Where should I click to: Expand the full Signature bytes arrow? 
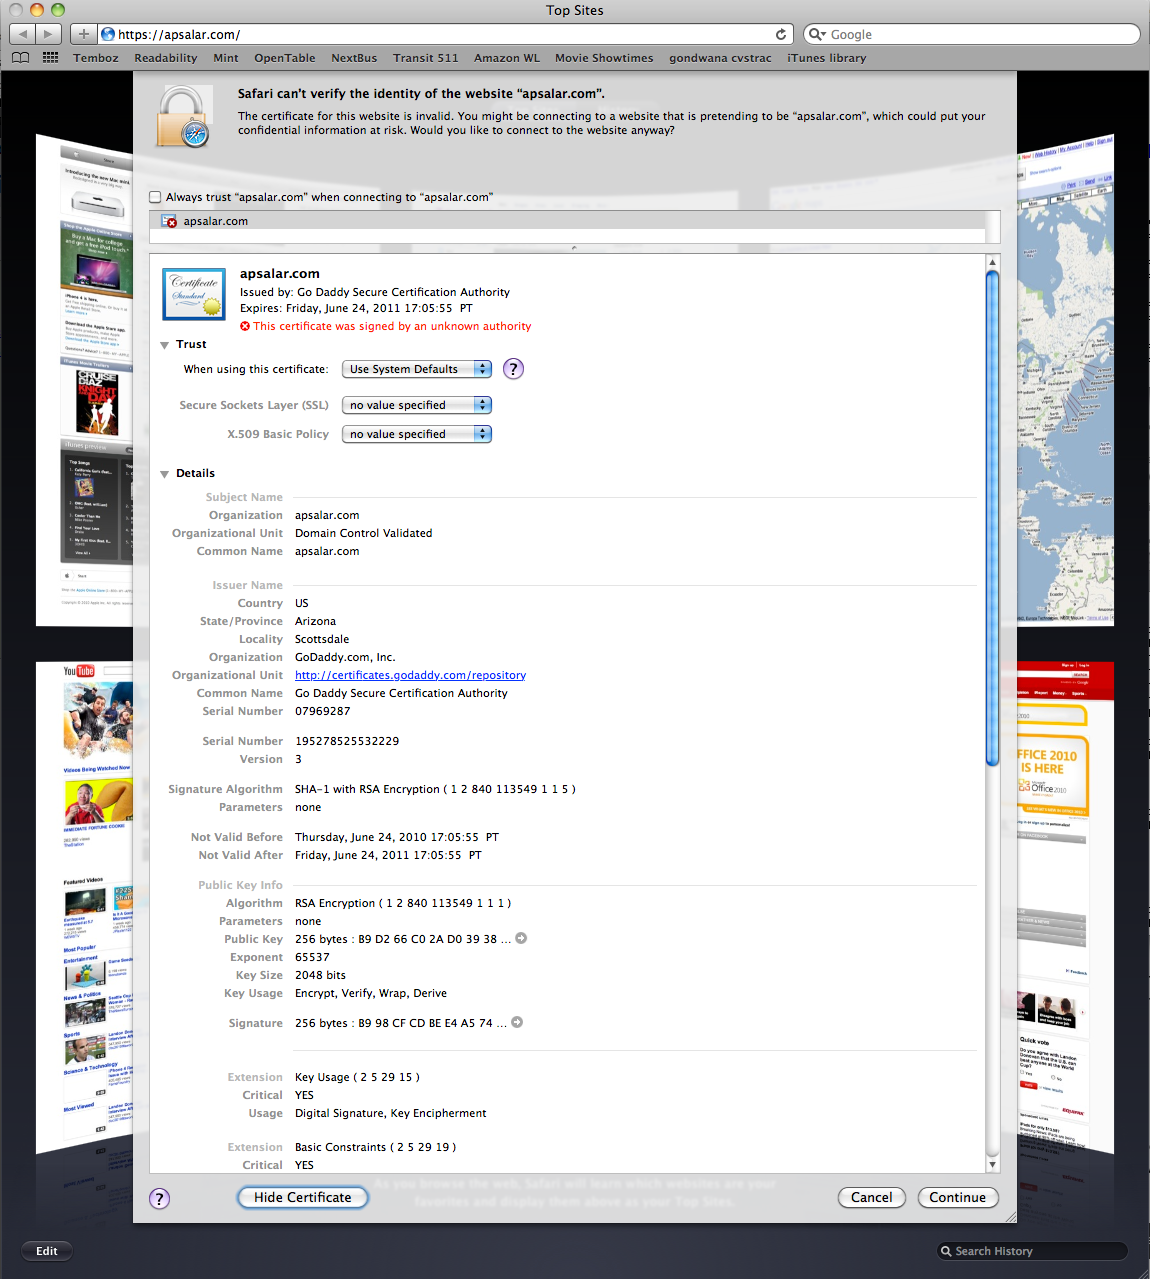[x=517, y=1022]
